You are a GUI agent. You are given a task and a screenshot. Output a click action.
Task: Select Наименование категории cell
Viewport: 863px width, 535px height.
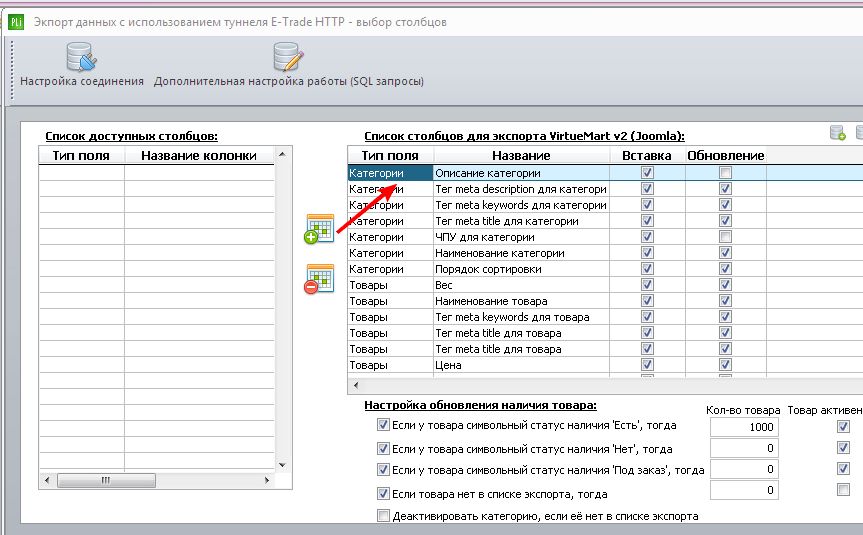(x=521, y=253)
